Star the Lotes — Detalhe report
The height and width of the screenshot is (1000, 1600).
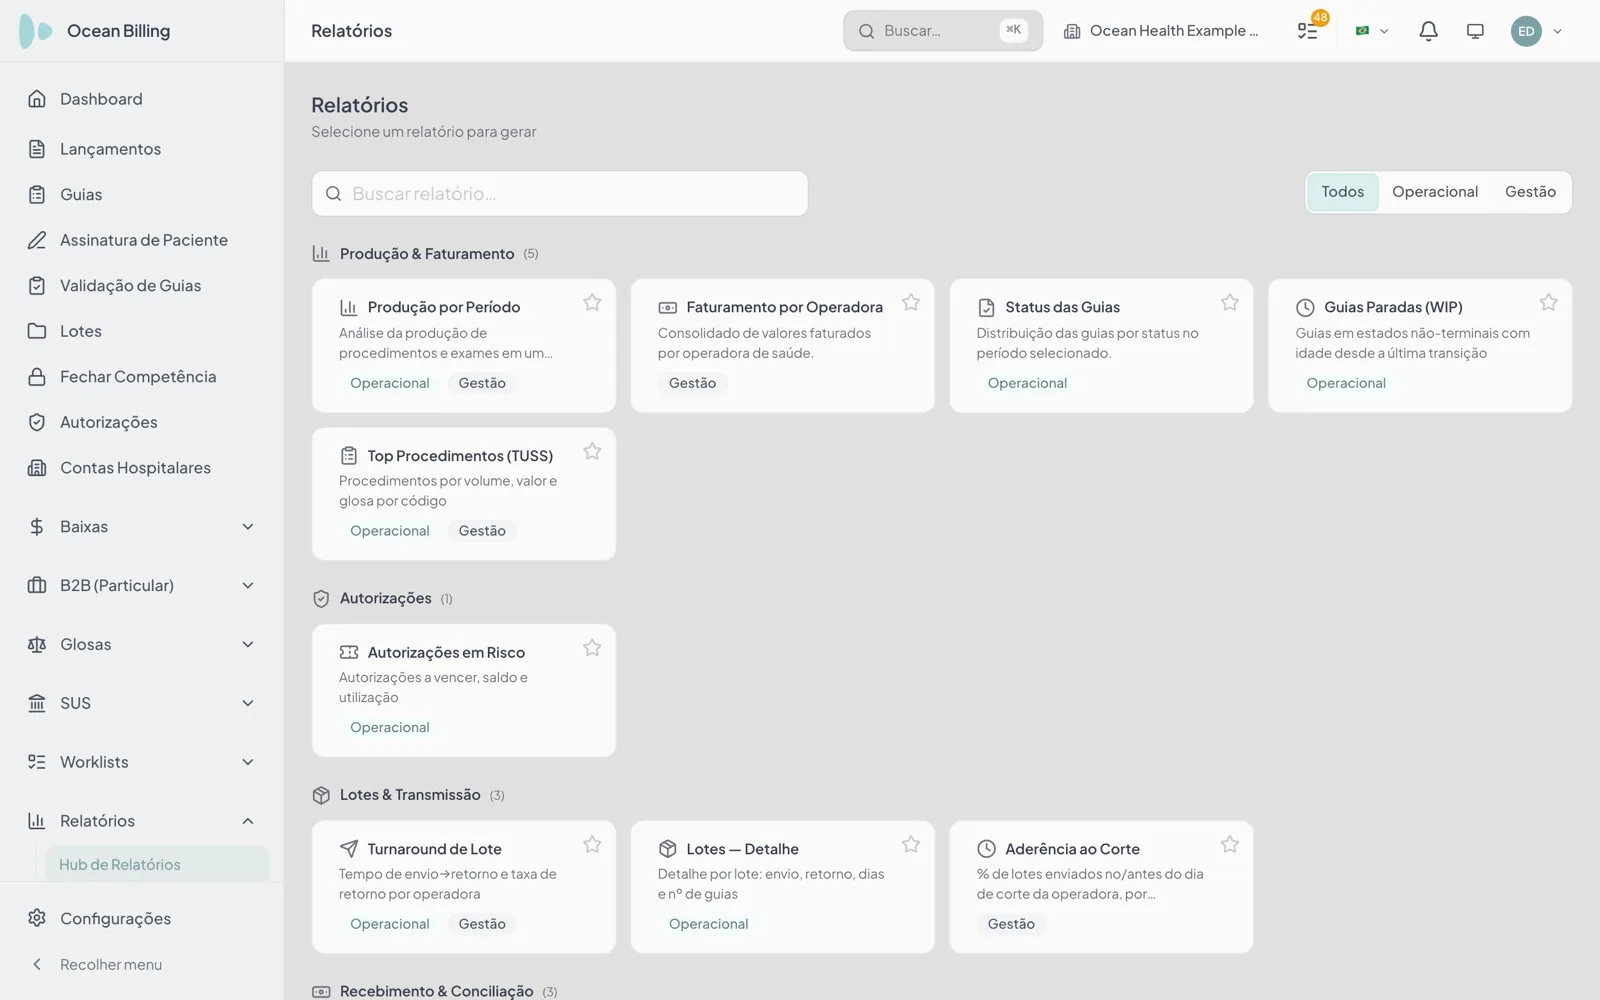tap(911, 844)
